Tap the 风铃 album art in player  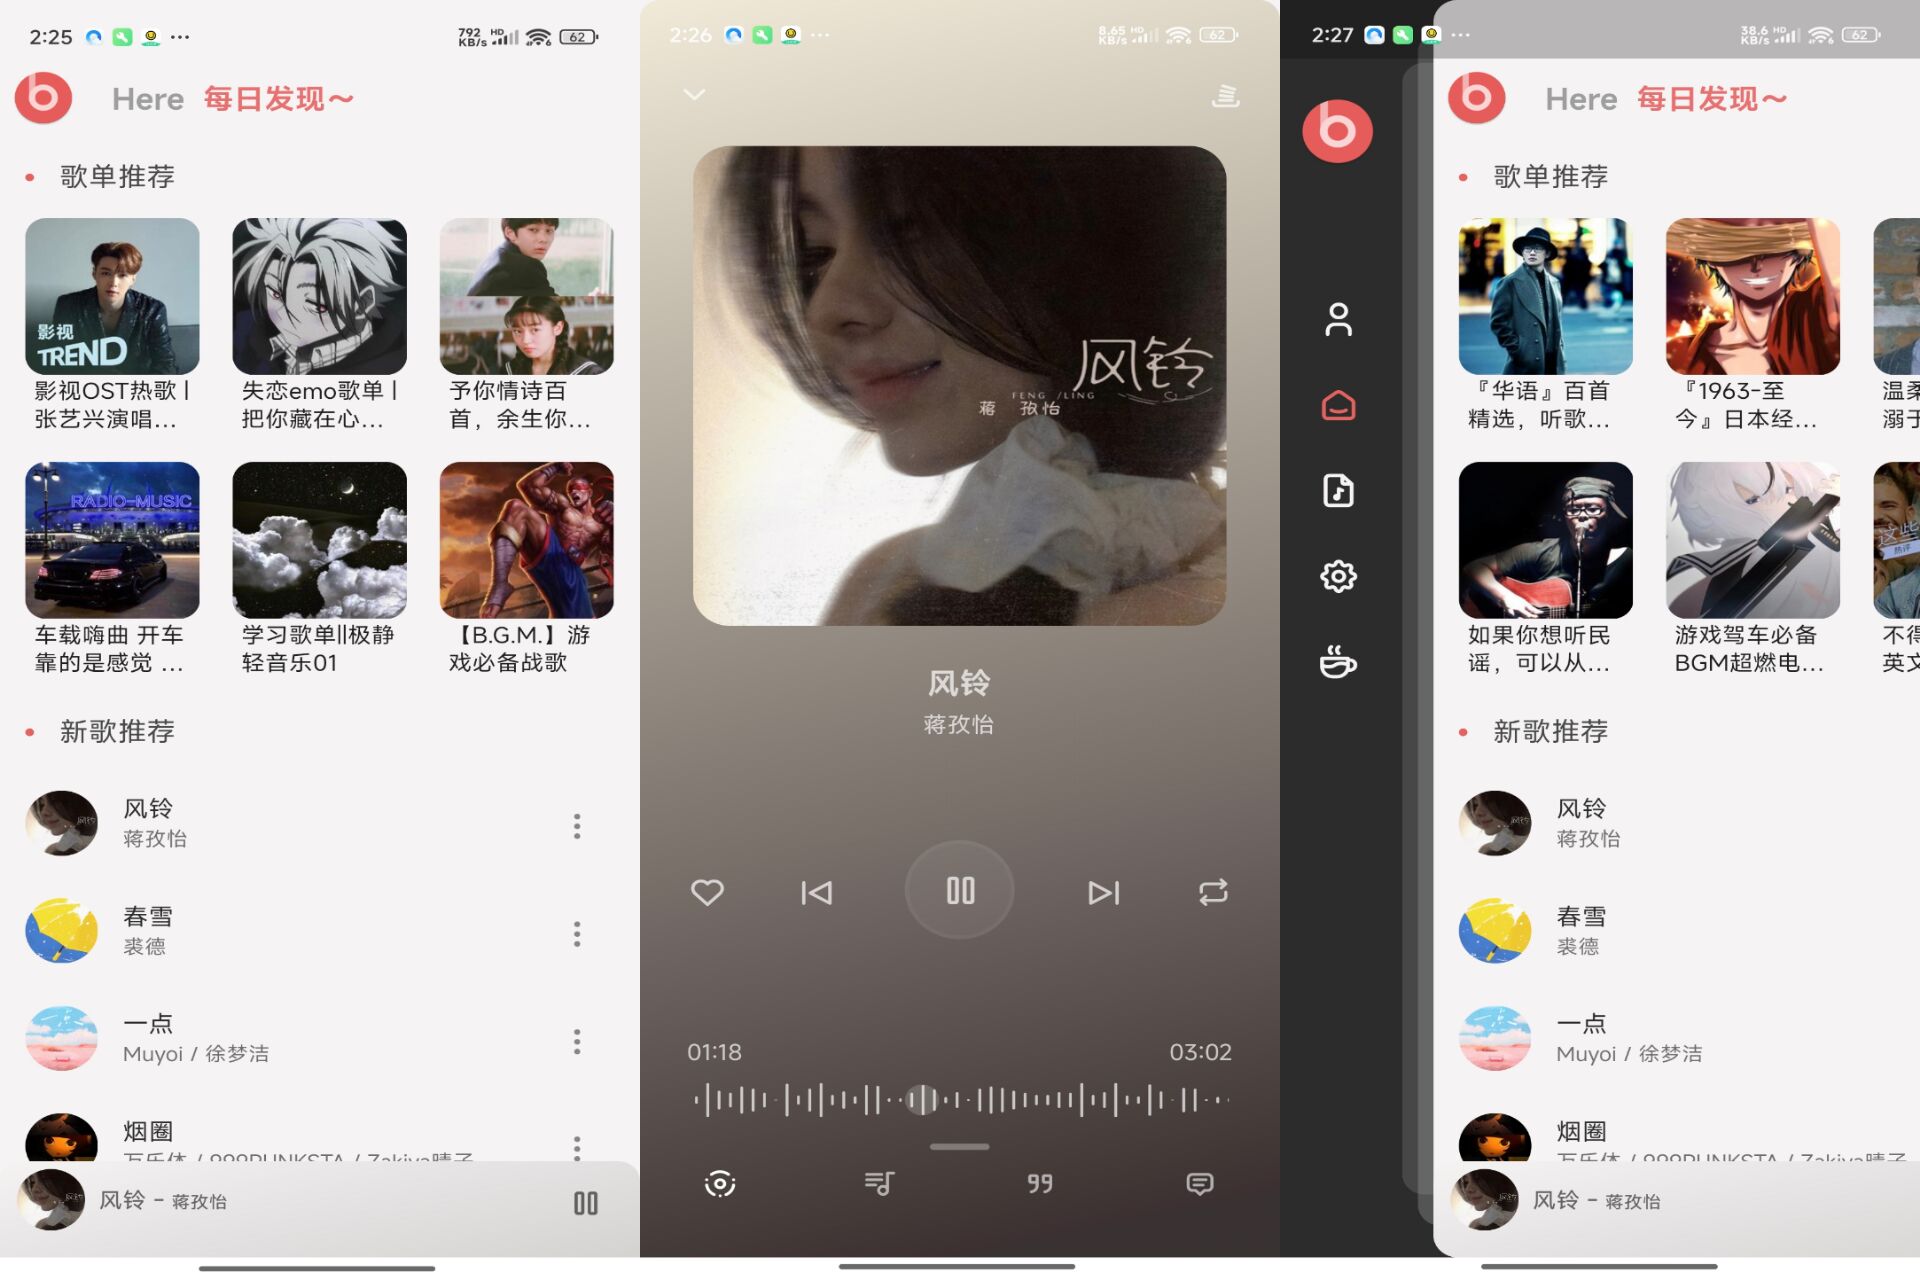(960, 386)
